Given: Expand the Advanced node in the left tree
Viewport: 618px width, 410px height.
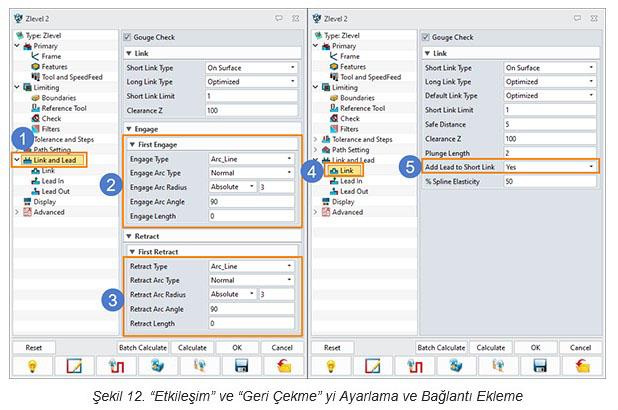Looking at the screenshot, I should pos(17,211).
